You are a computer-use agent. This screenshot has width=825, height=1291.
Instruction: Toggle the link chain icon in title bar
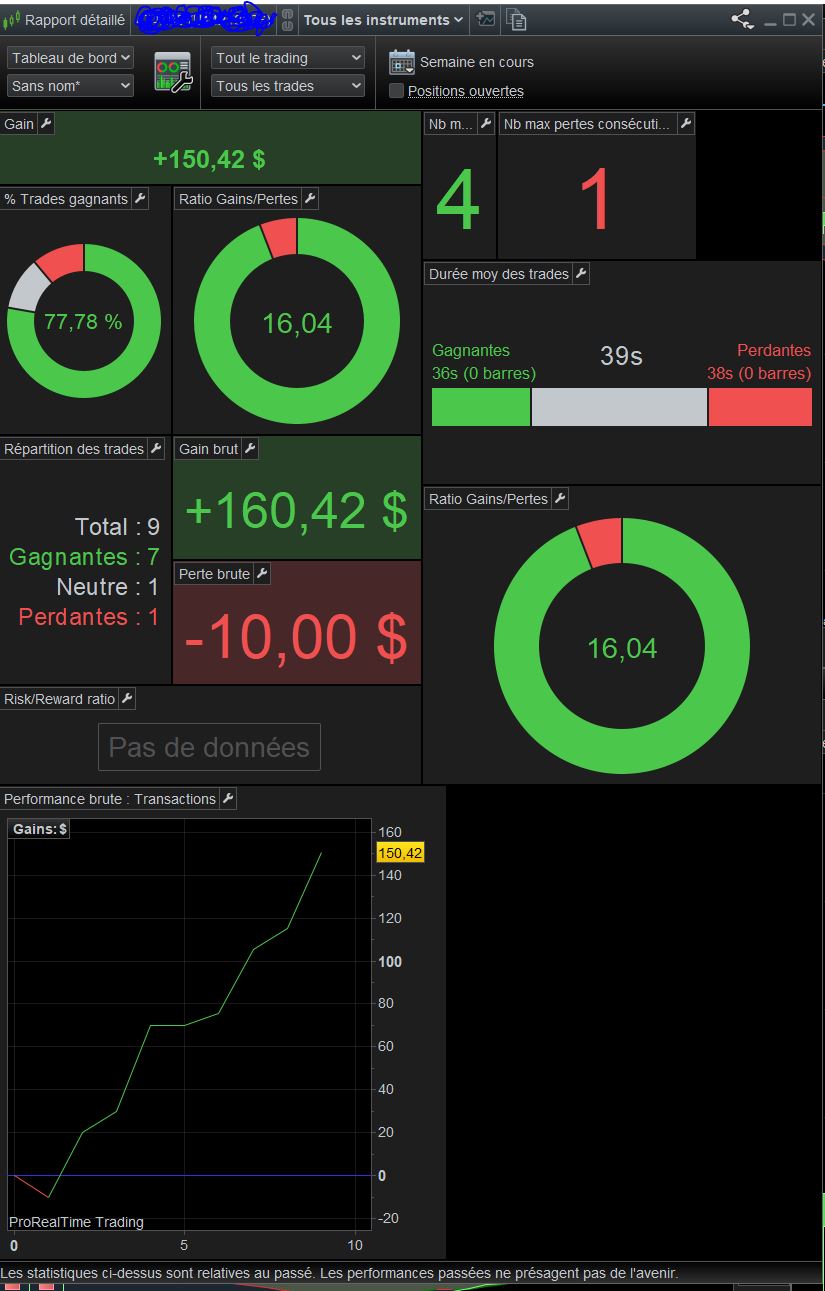[x=286, y=19]
